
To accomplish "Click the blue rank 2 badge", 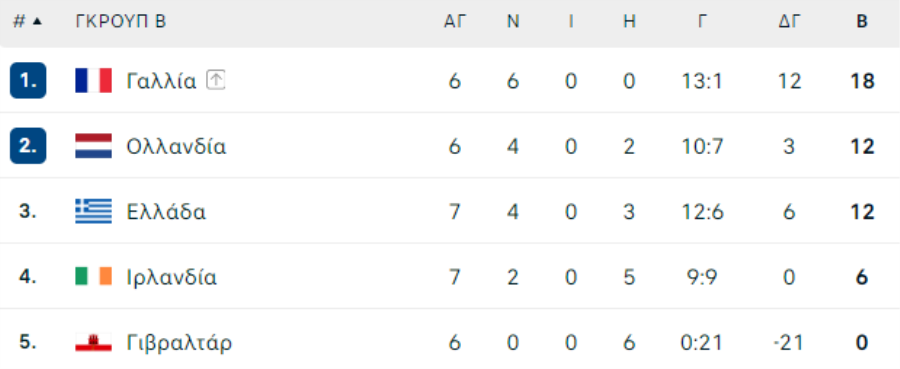I will [28, 146].
